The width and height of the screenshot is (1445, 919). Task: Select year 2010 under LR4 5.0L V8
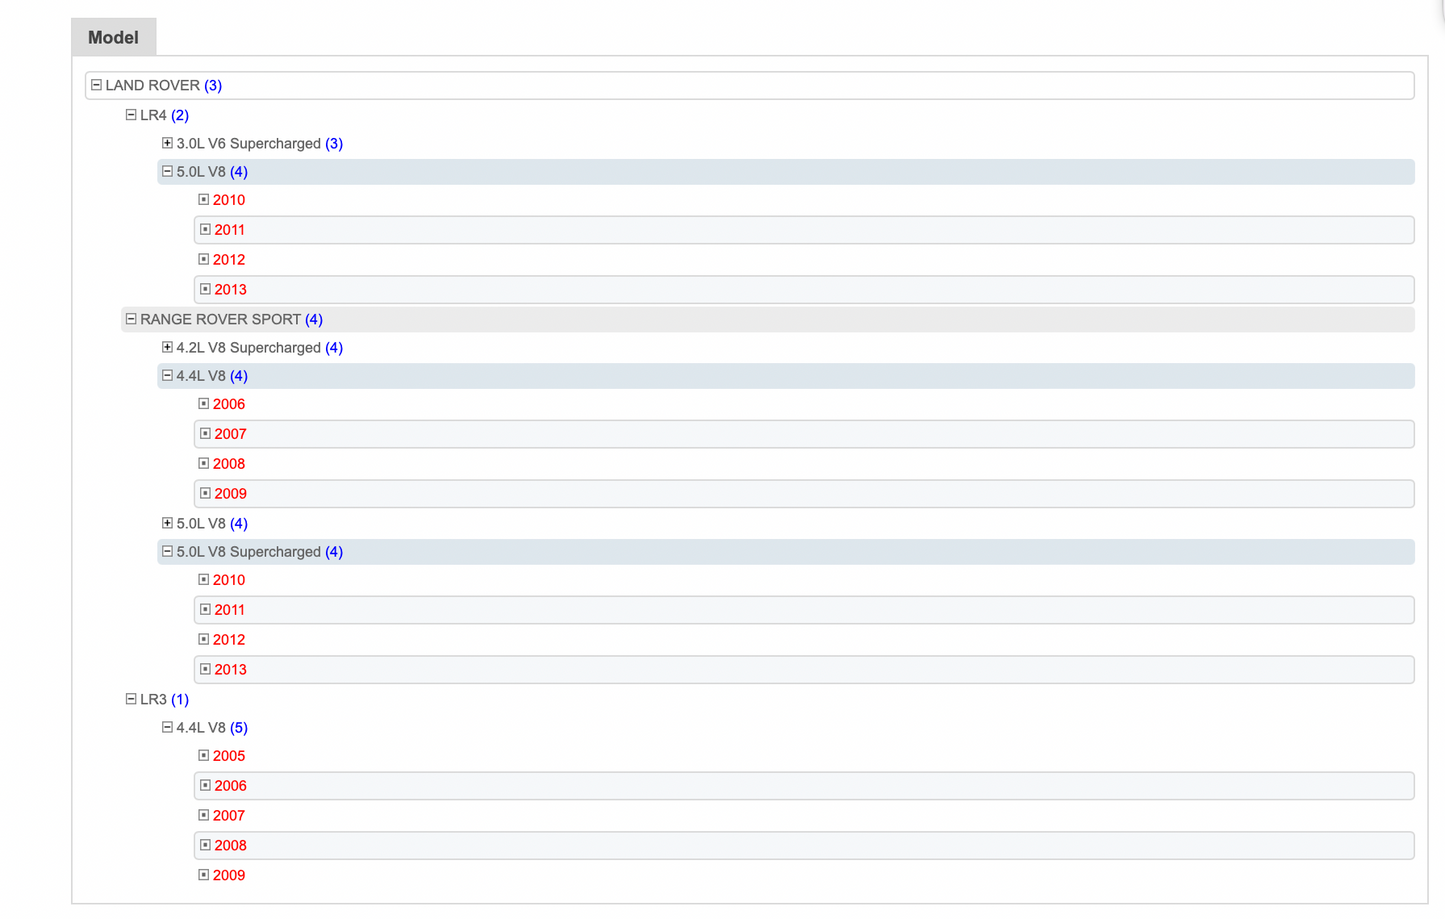click(228, 200)
